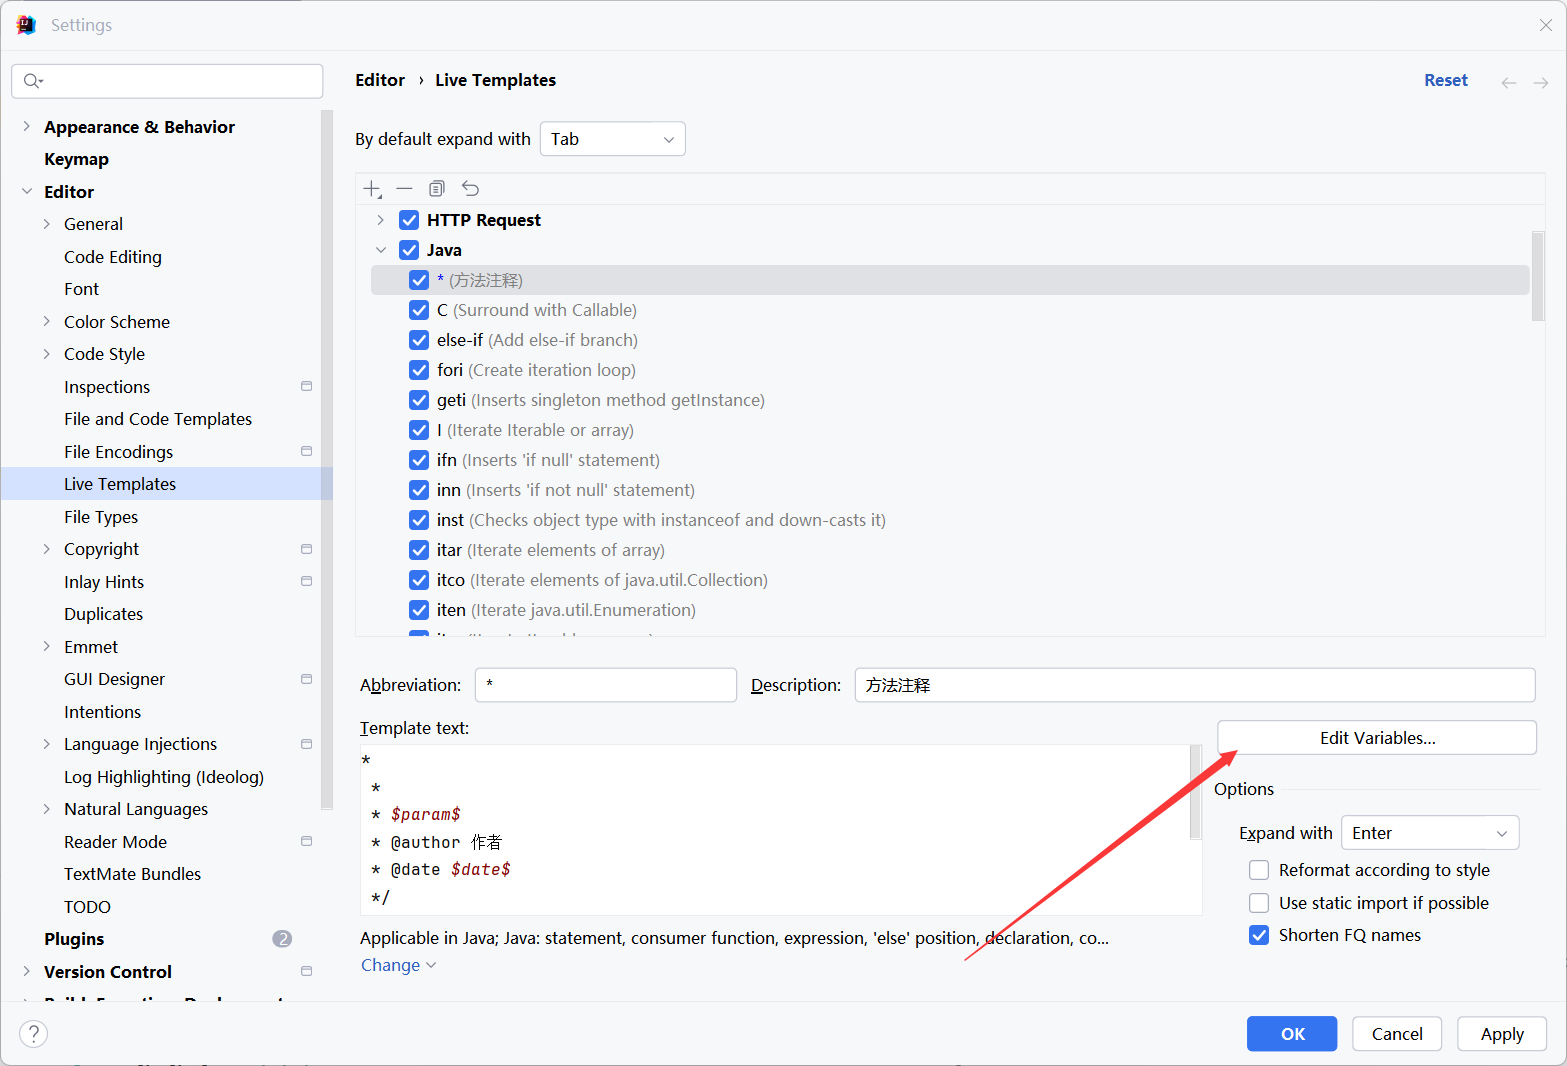Click the add template plus icon

click(x=372, y=189)
